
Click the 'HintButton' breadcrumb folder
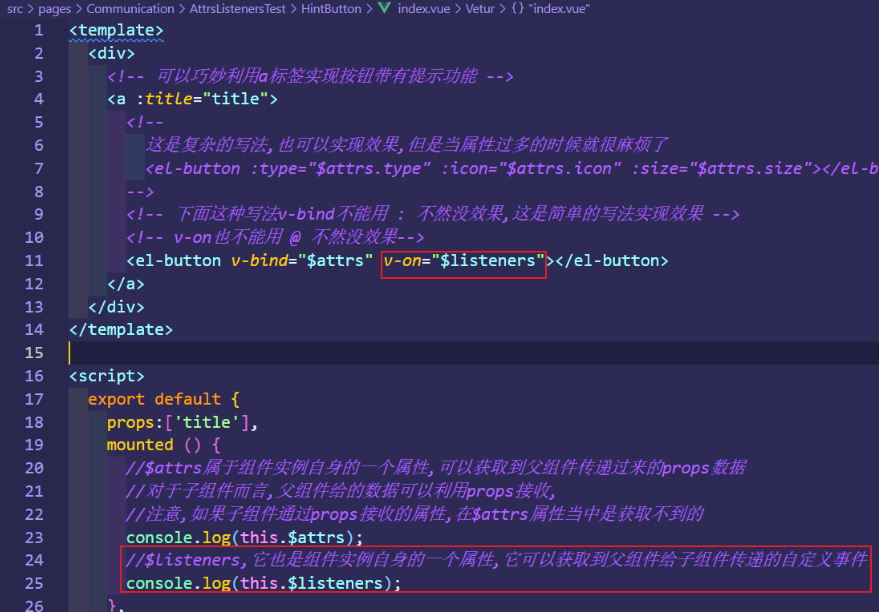(331, 9)
